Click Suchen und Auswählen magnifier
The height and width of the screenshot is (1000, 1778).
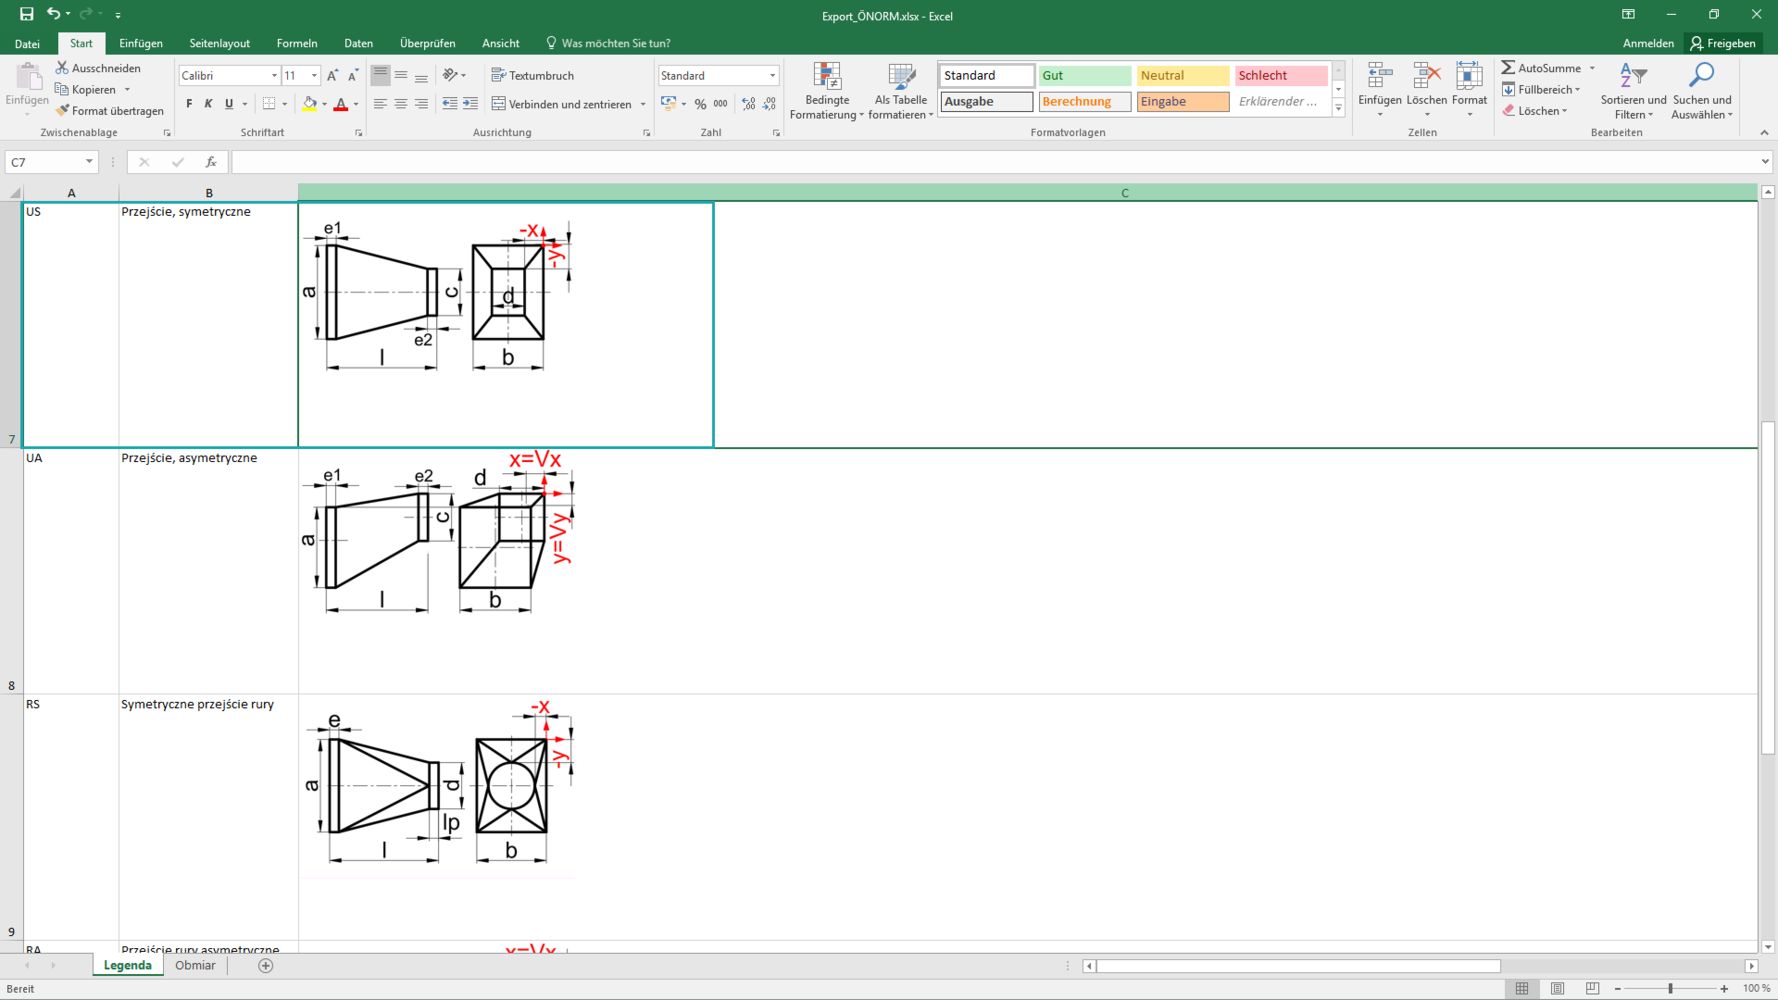click(x=1701, y=91)
